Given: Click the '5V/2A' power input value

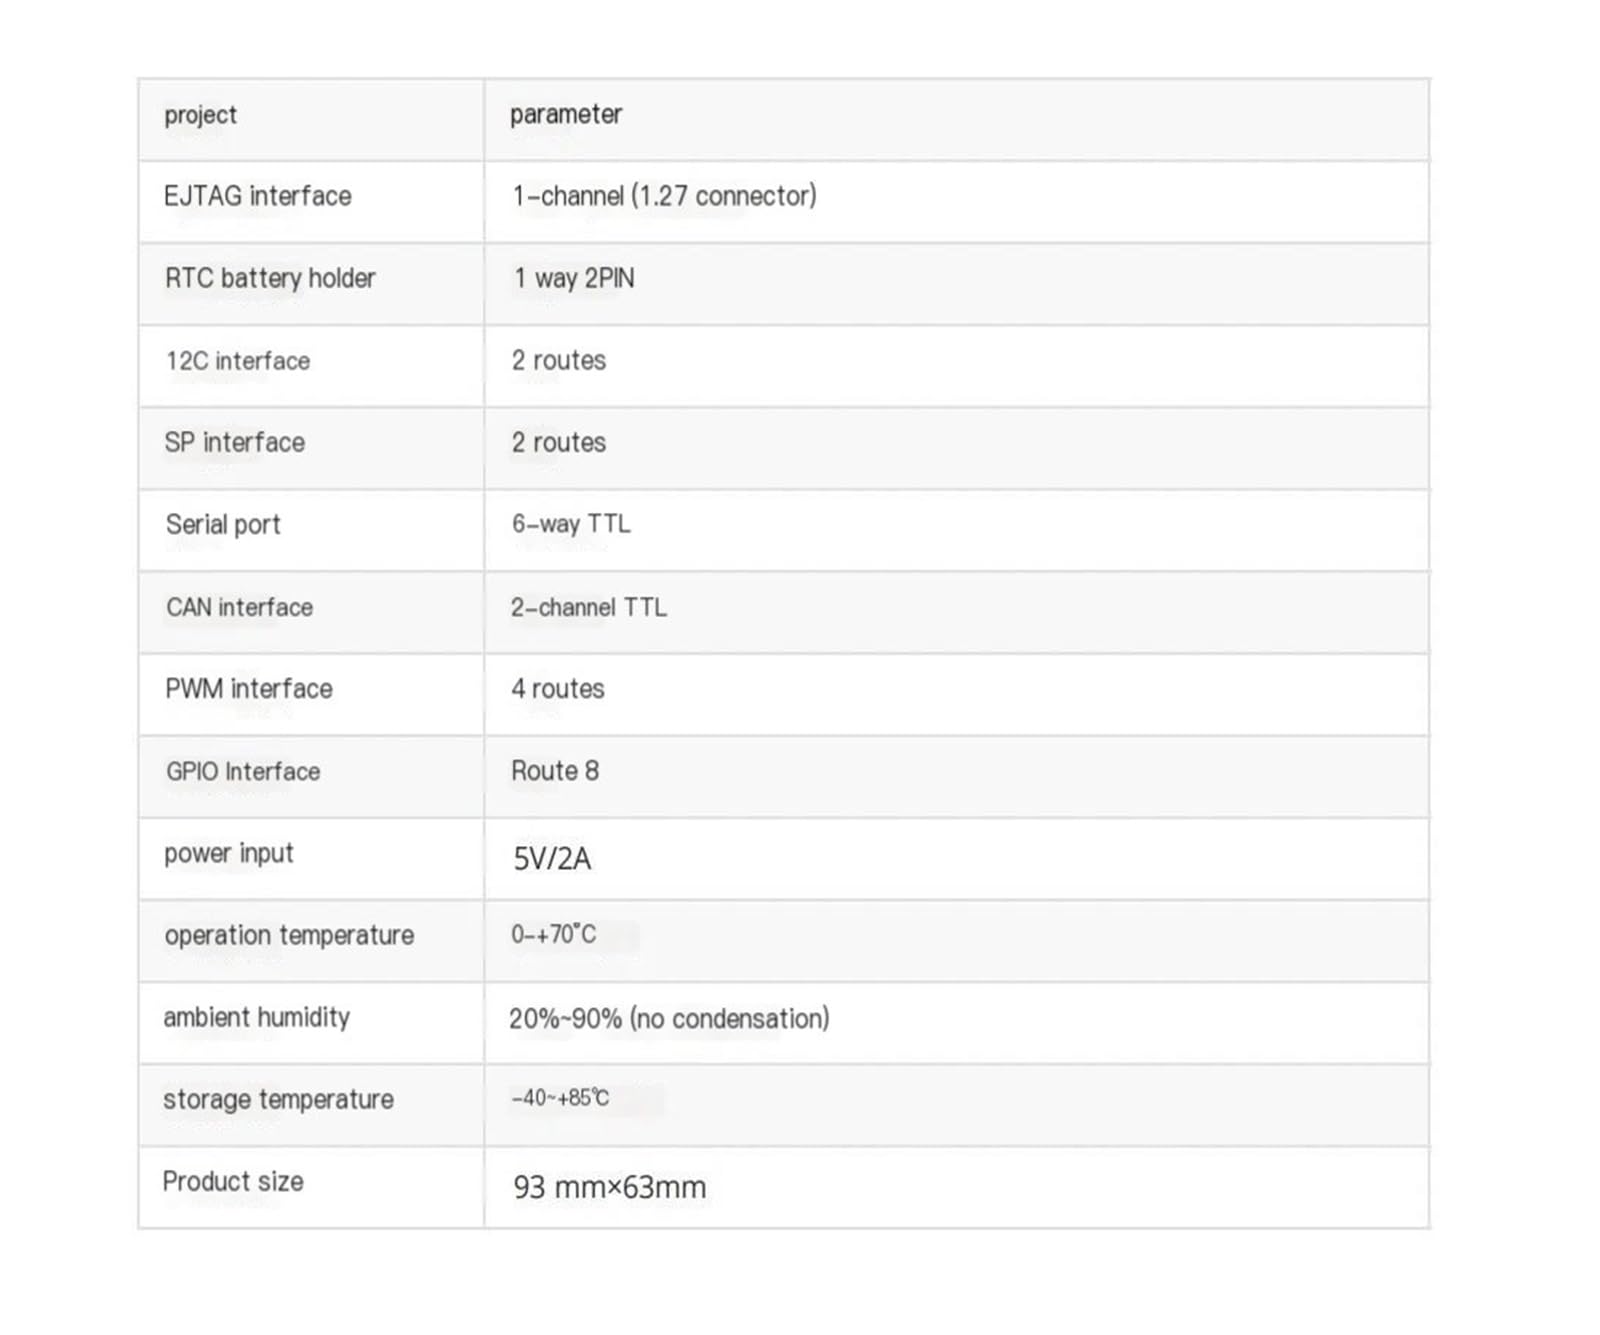Looking at the screenshot, I should (552, 859).
